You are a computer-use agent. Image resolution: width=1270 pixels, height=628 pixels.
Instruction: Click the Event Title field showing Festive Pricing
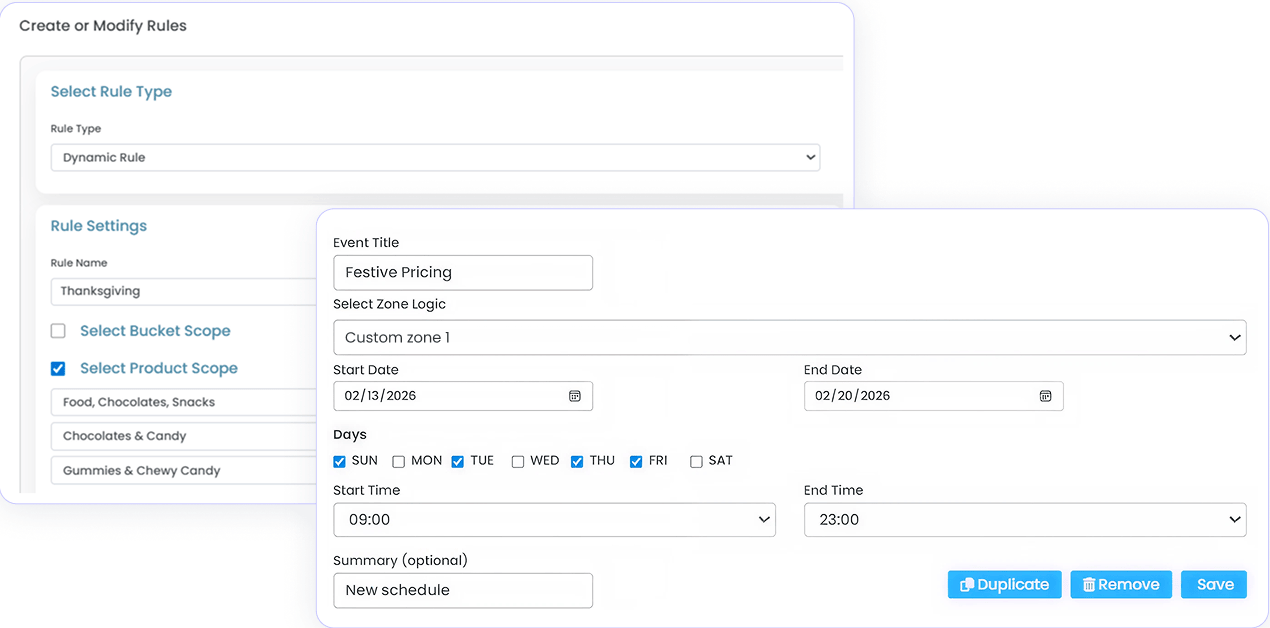[462, 272]
